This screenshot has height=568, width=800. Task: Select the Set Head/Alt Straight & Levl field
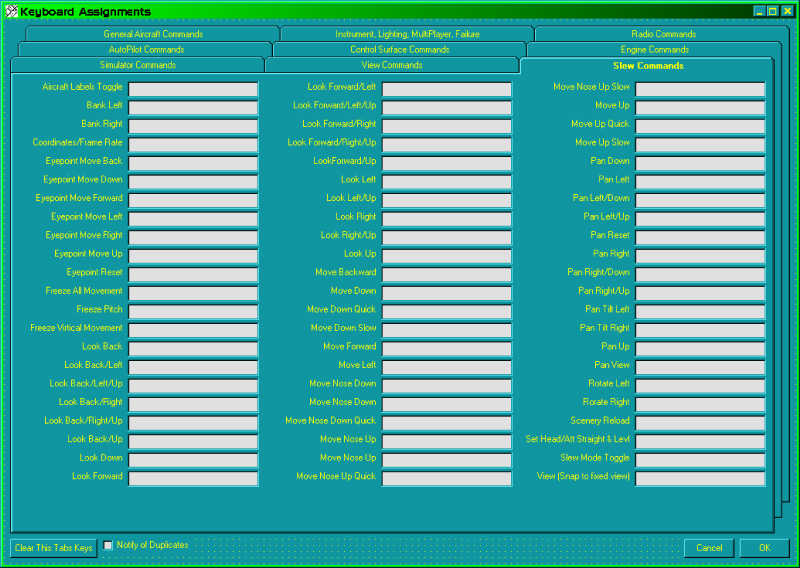[x=700, y=441]
